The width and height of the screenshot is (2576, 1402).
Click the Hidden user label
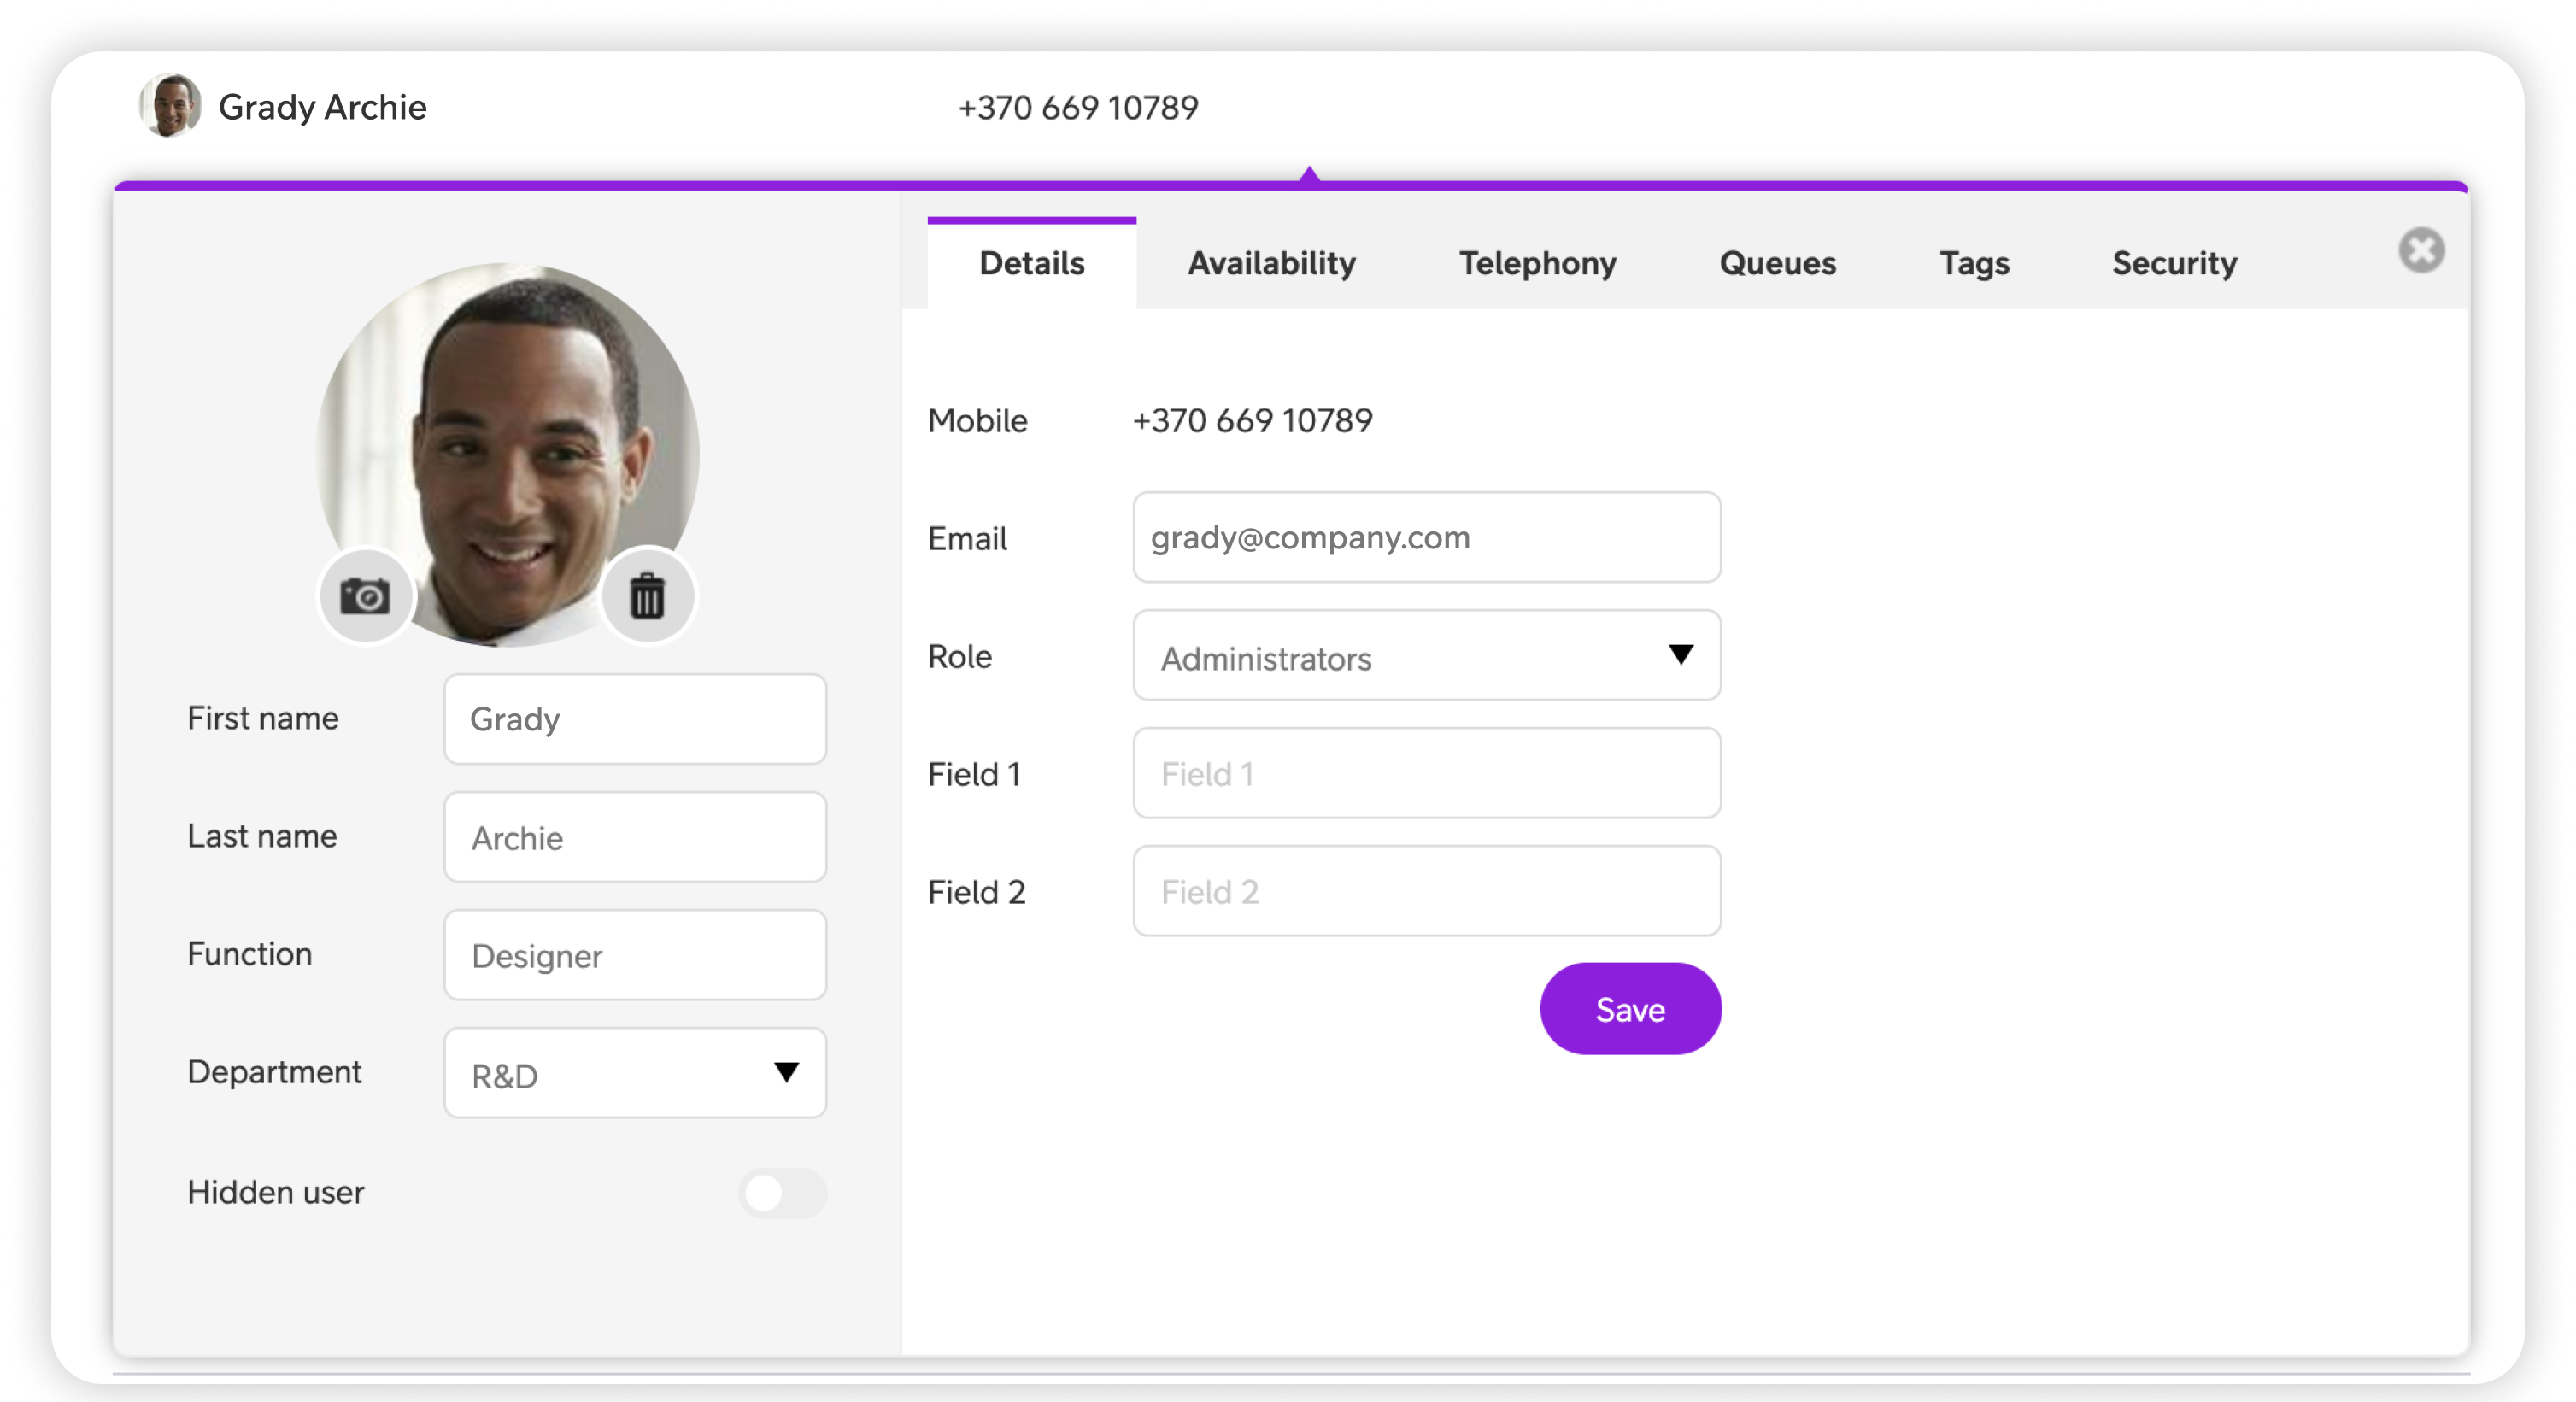point(275,1192)
